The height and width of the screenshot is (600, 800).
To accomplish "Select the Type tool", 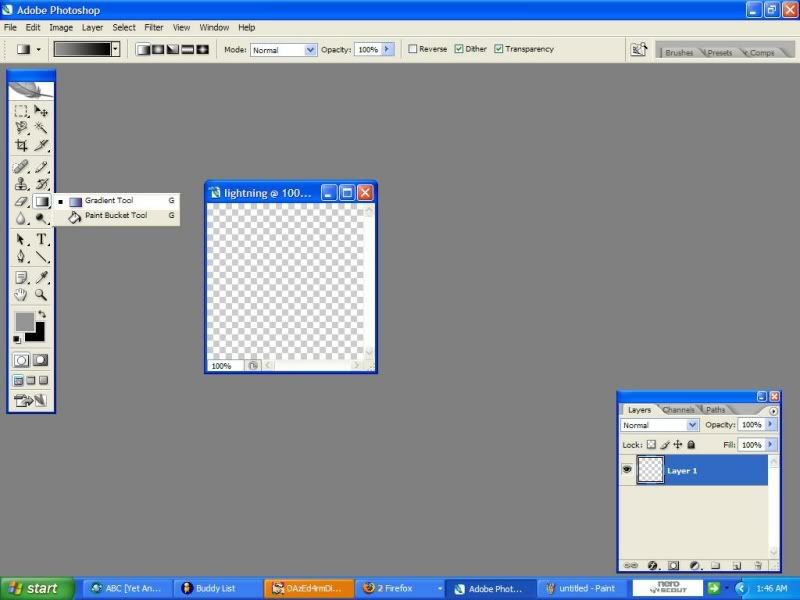I will [41, 239].
